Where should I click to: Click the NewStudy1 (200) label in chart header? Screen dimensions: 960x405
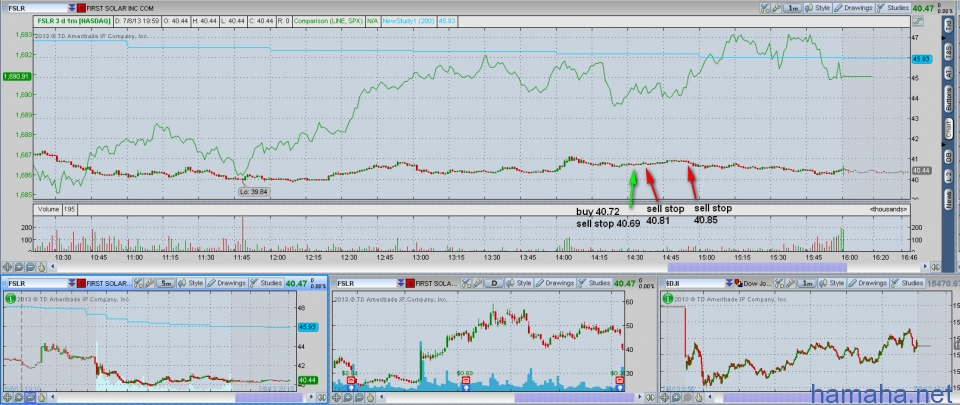click(x=407, y=20)
